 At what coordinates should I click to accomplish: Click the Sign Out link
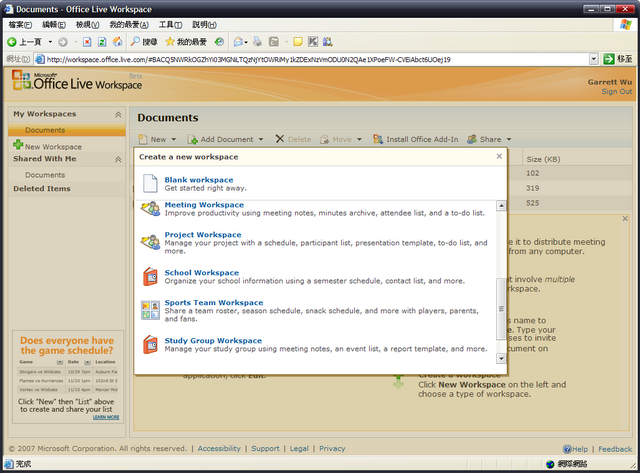click(x=616, y=91)
